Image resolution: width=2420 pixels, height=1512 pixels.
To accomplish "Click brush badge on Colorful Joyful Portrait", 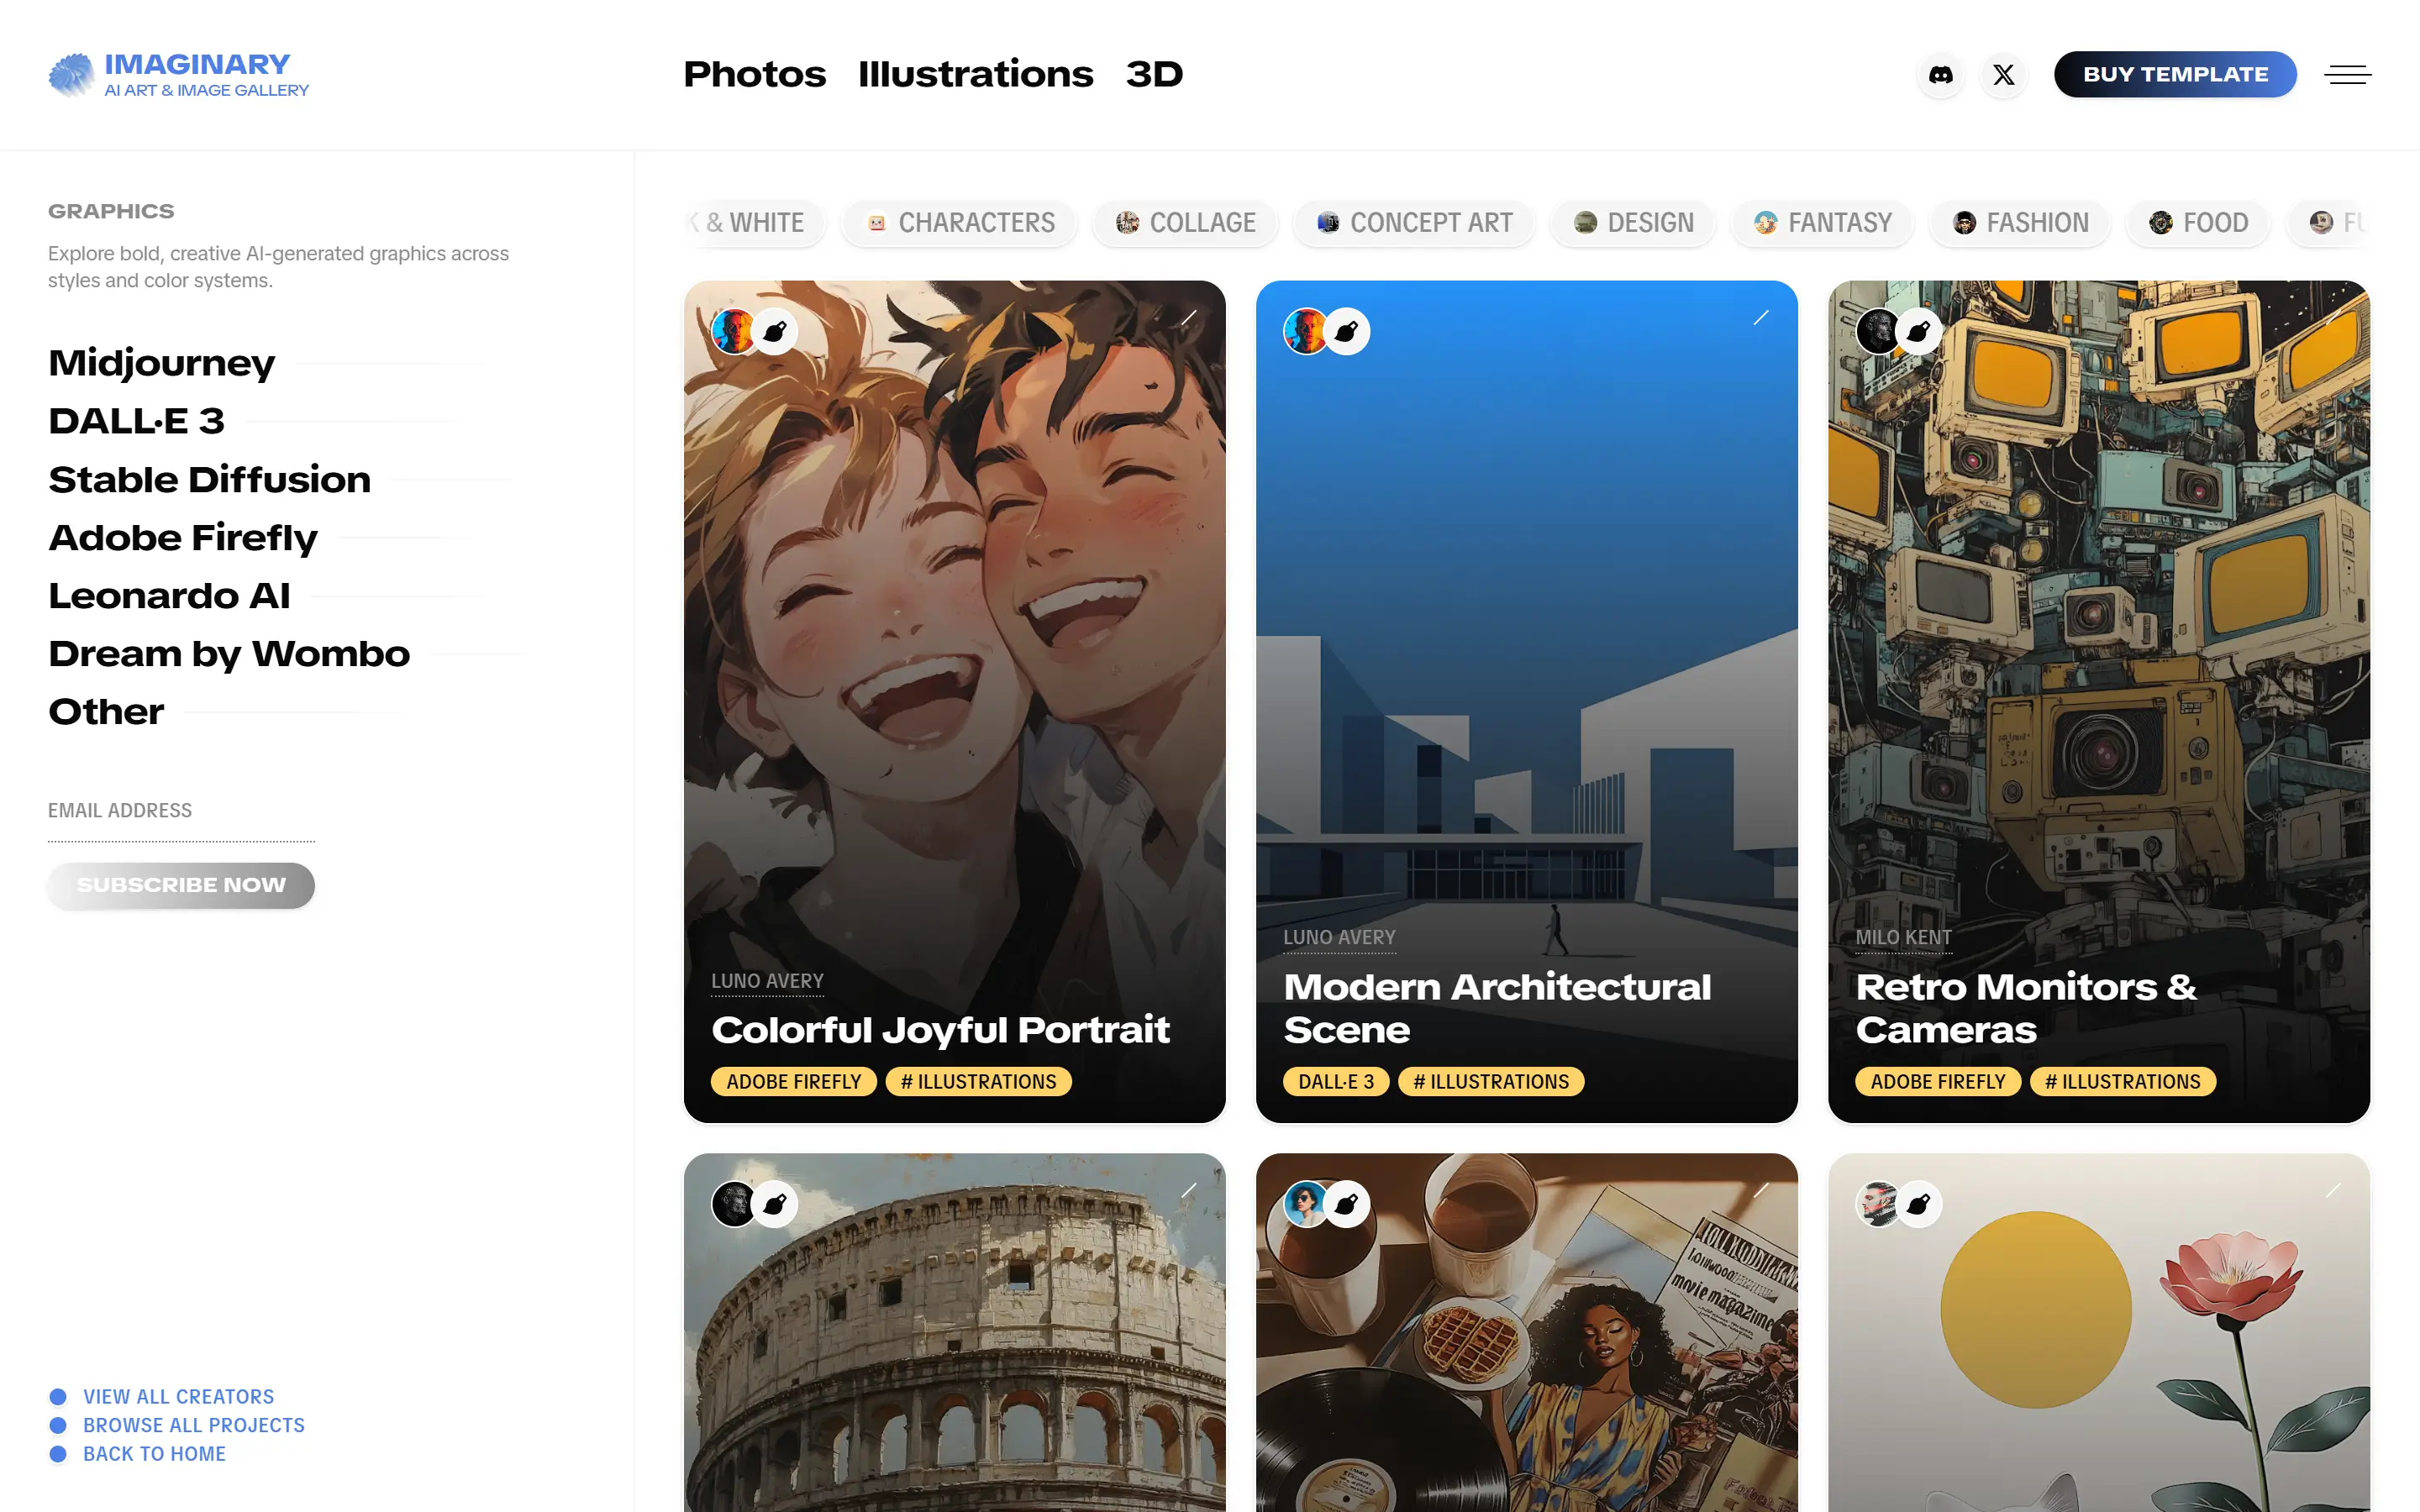I will click(775, 331).
